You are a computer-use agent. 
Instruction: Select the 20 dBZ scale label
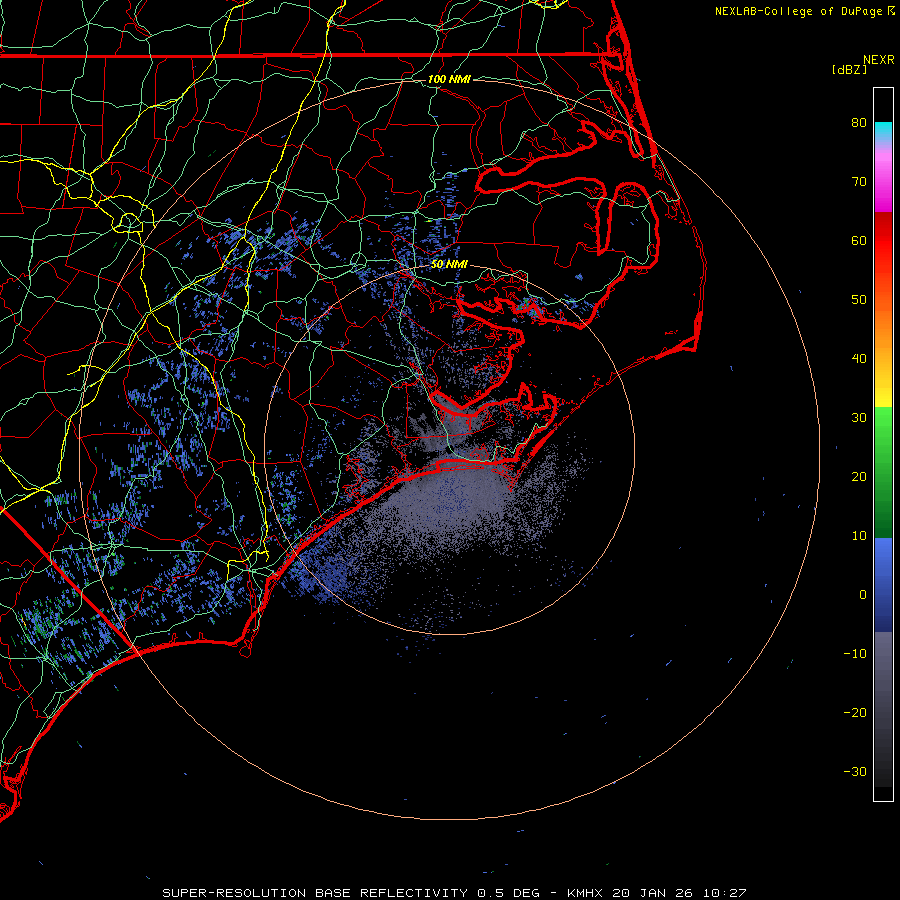click(859, 477)
